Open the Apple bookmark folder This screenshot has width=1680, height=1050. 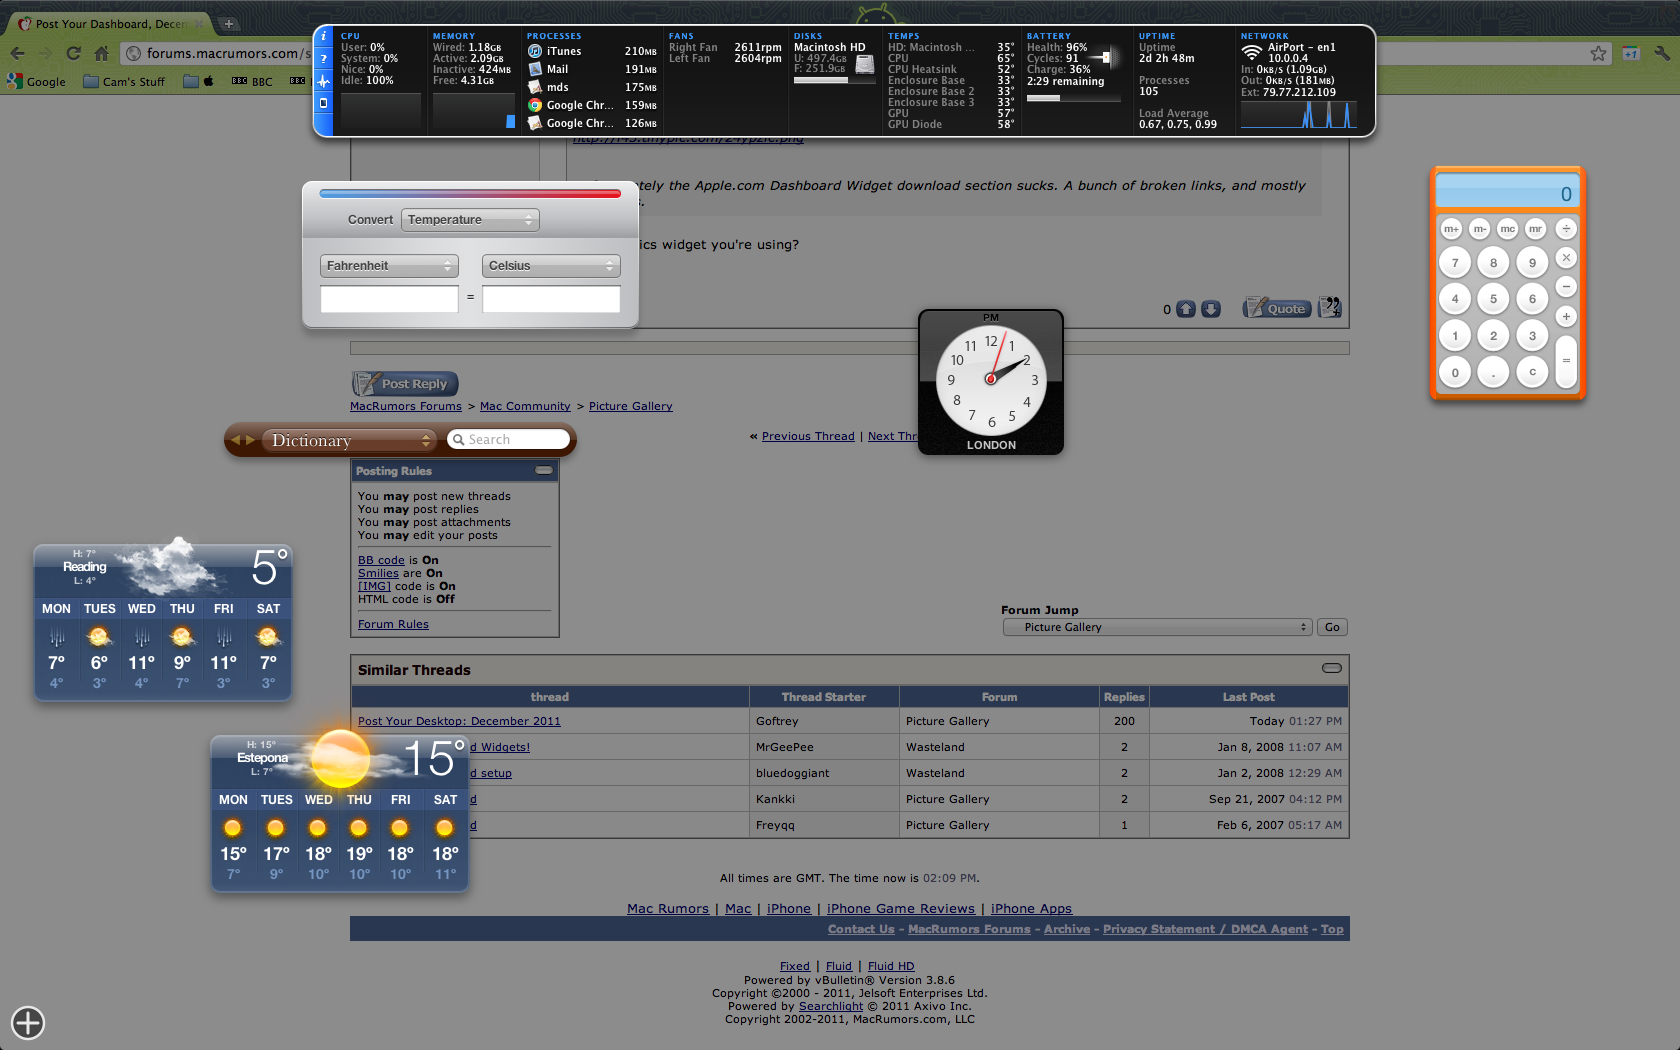tap(199, 82)
